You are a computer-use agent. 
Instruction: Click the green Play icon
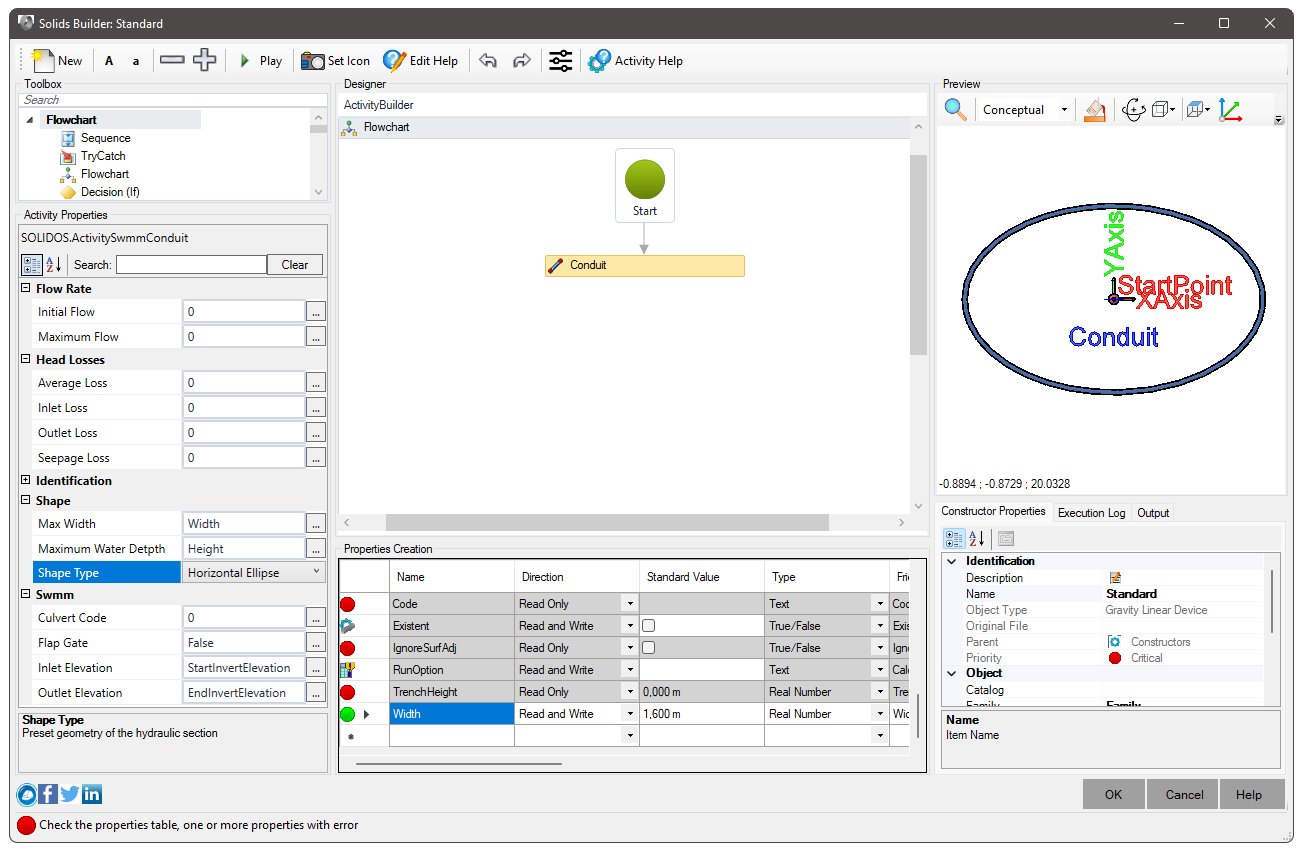(x=244, y=61)
